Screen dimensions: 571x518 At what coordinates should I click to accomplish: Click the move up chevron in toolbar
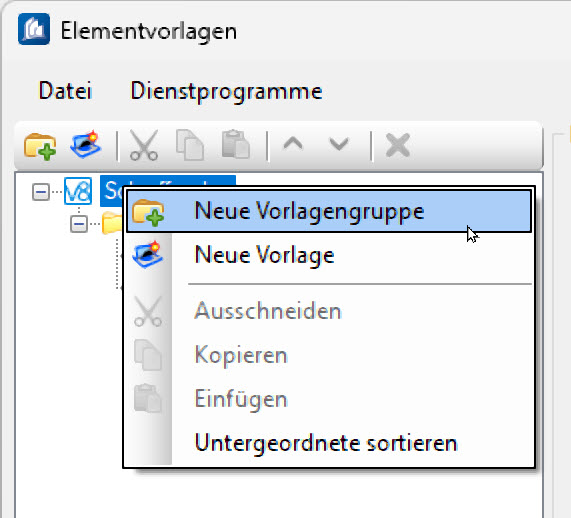(293, 144)
